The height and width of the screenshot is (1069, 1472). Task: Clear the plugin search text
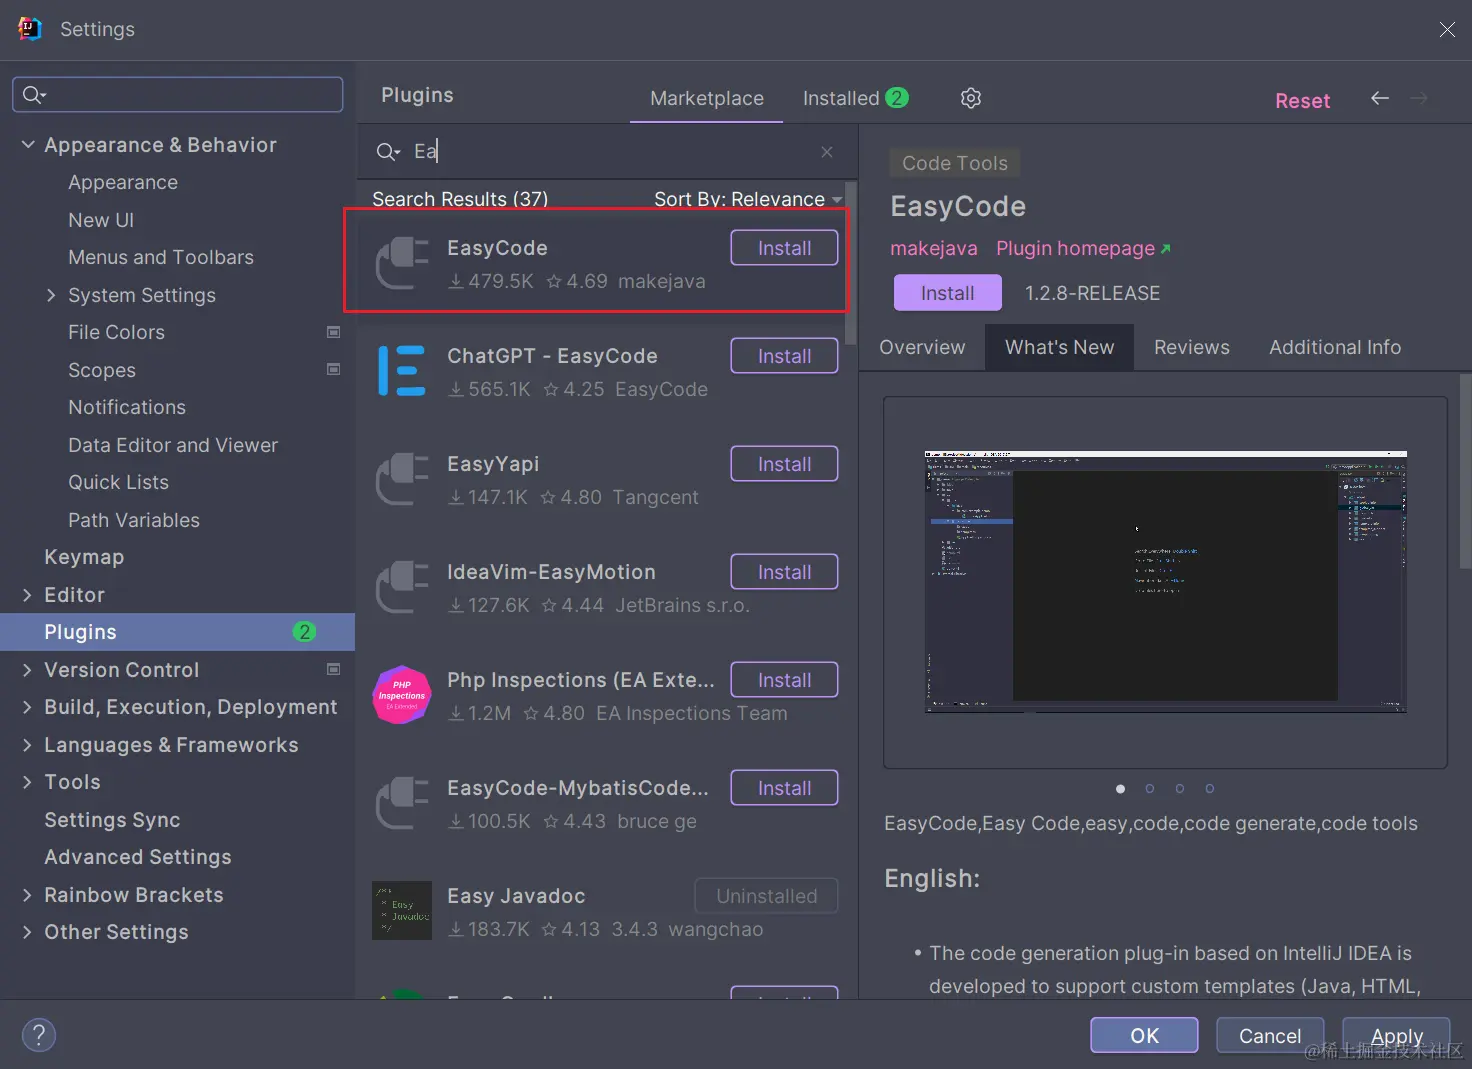pyautogui.click(x=827, y=152)
